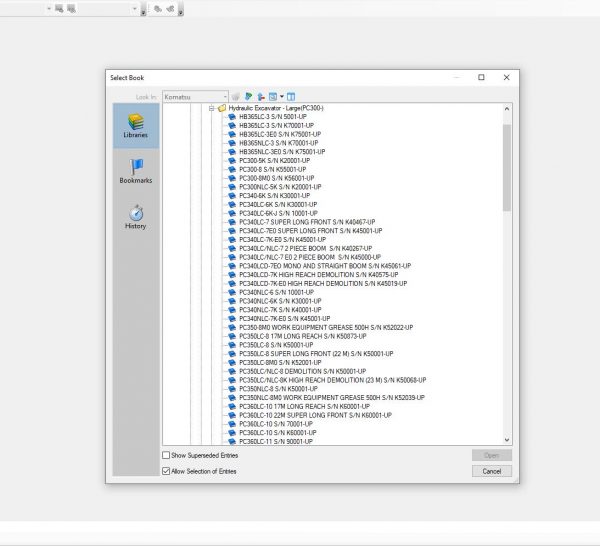Click book icon beside PC300NLC-5K S/N K20001-UP
Image resolution: width=600 pixels, height=546 pixels.
tap(232, 187)
